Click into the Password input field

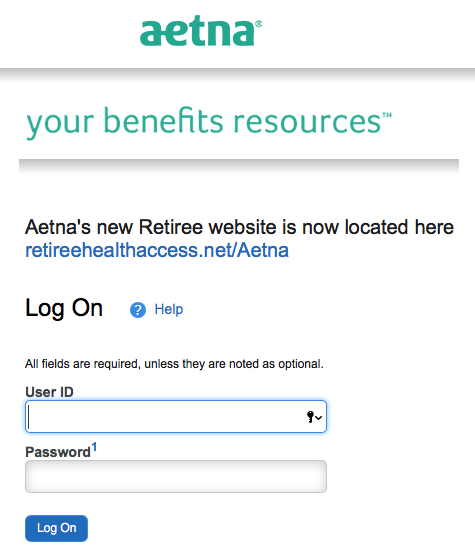pos(176,476)
